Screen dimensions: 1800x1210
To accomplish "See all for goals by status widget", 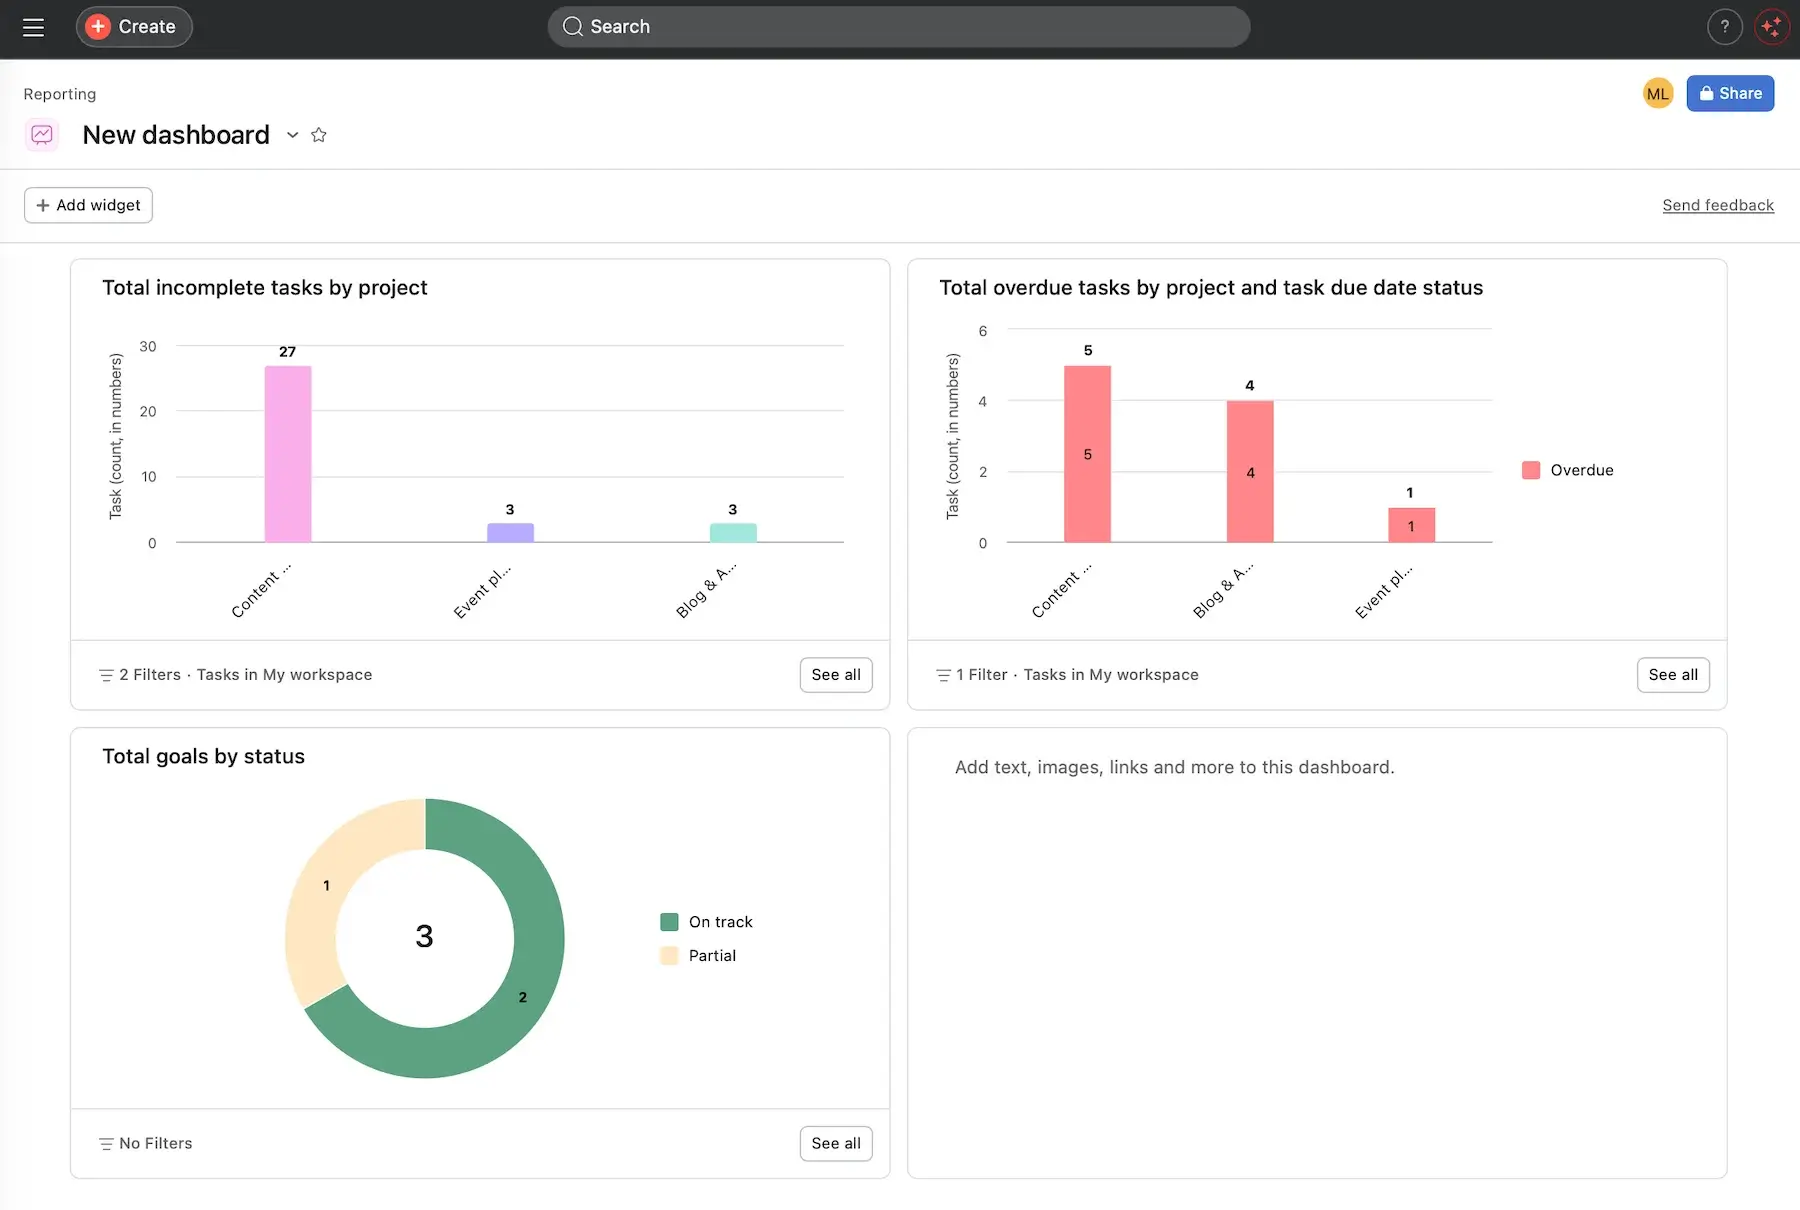I will (x=836, y=1144).
